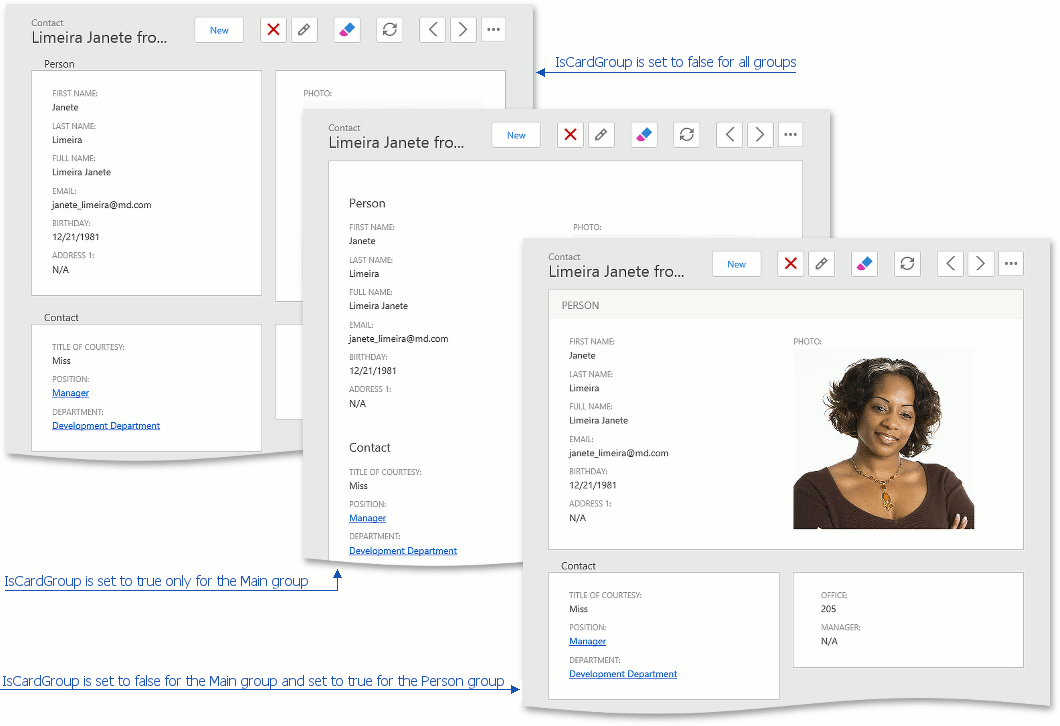Click the Contact heading in the middle window

[370, 447]
